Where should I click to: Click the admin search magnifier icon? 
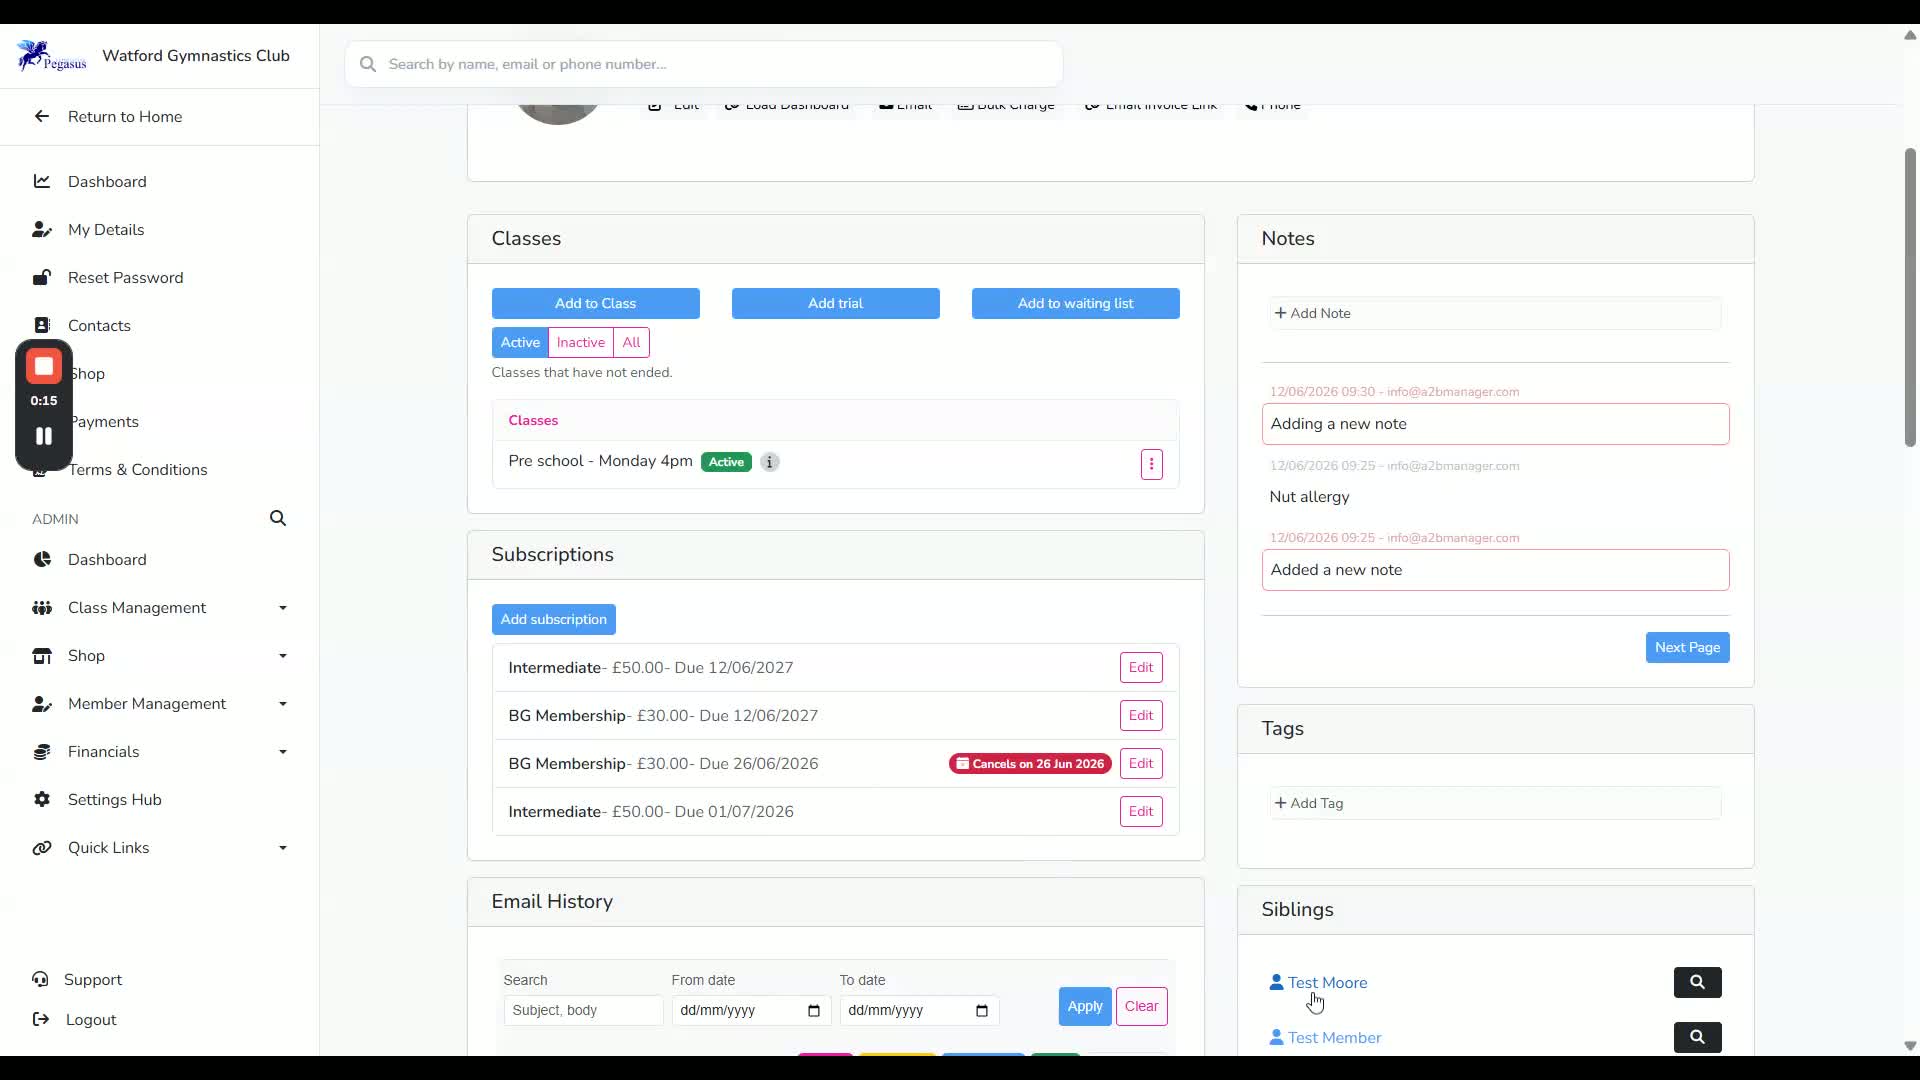tap(278, 518)
